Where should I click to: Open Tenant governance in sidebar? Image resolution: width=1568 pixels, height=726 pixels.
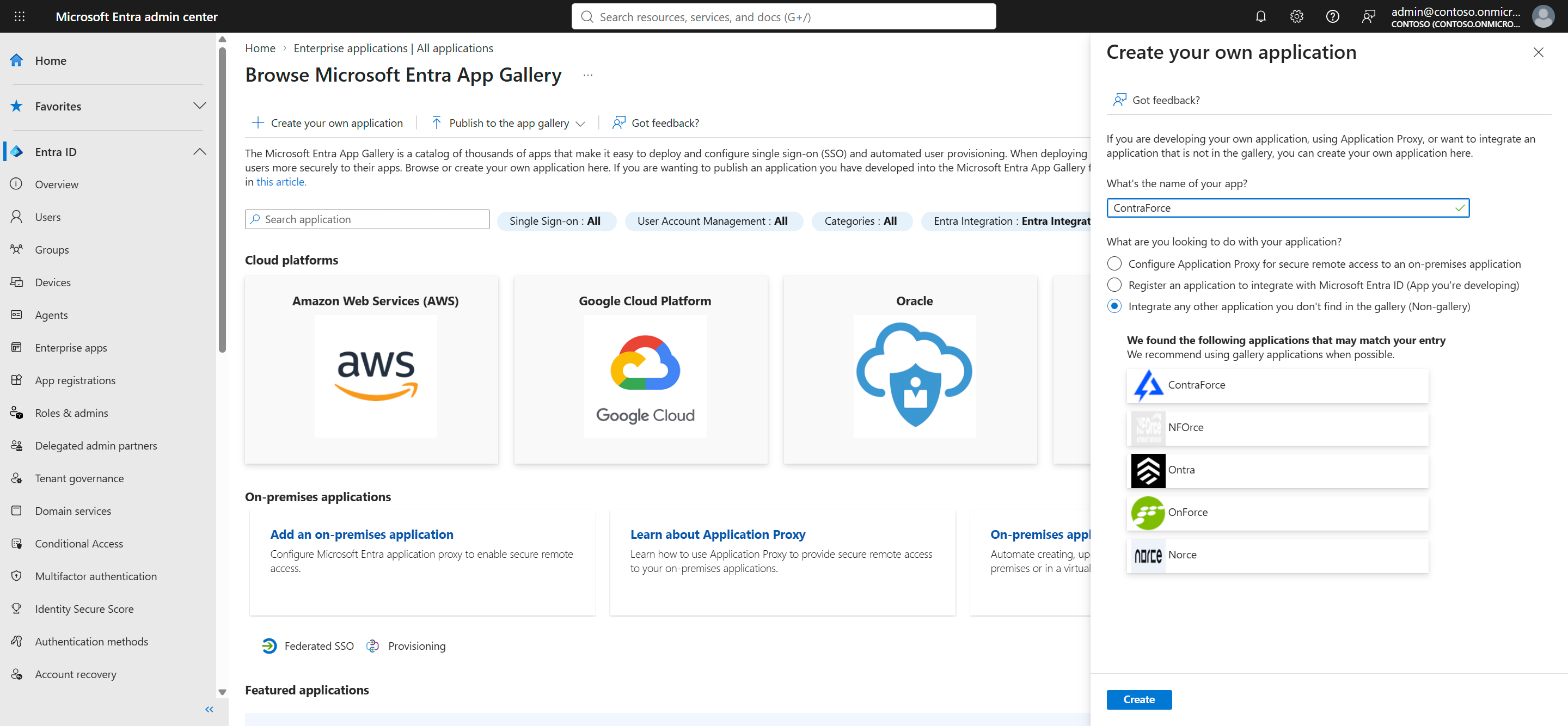[80, 478]
